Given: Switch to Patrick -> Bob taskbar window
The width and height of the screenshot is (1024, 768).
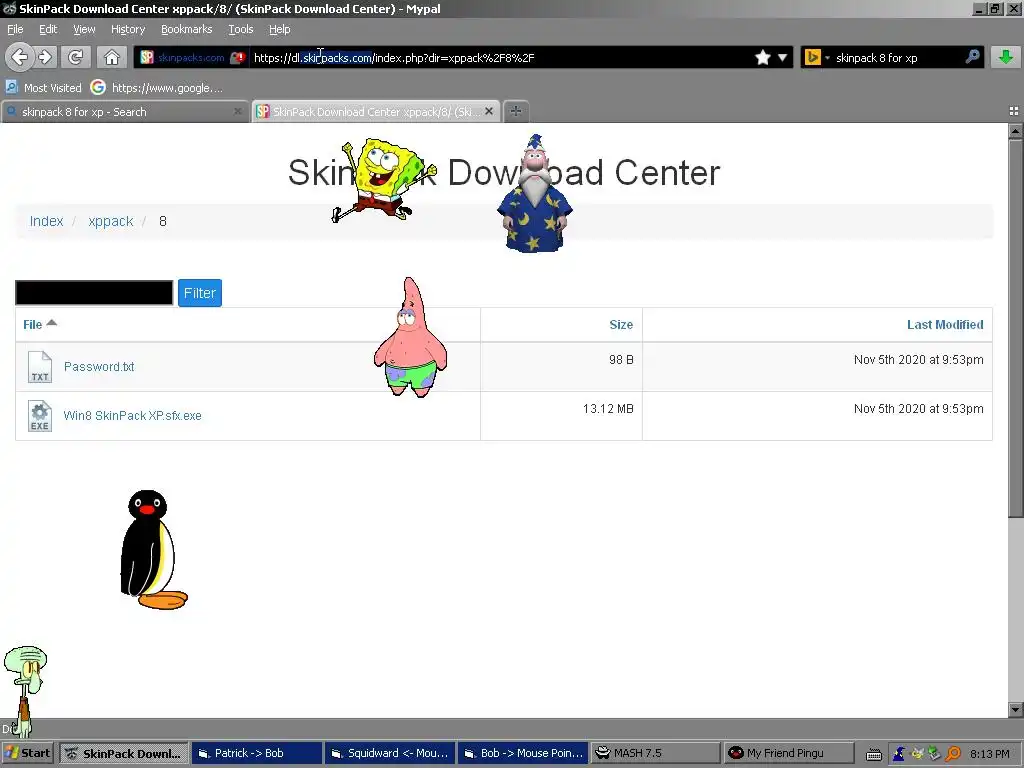Looking at the screenshot, I should tap(256, 753).
